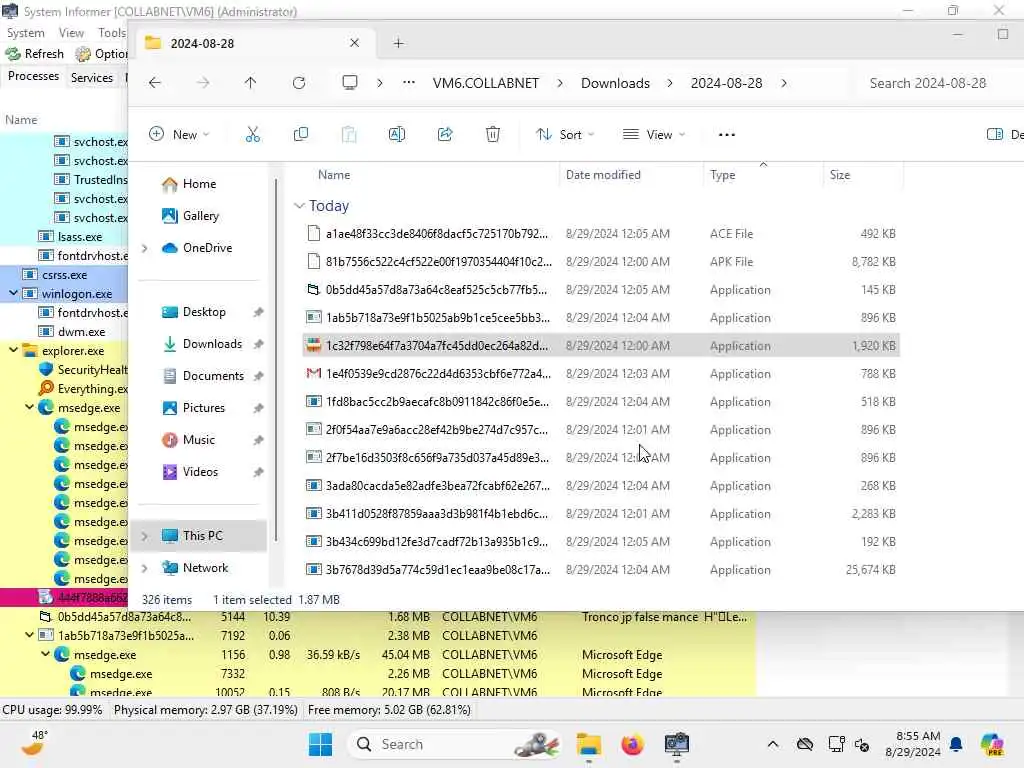Open the Tools menu in System Informer

112,33
